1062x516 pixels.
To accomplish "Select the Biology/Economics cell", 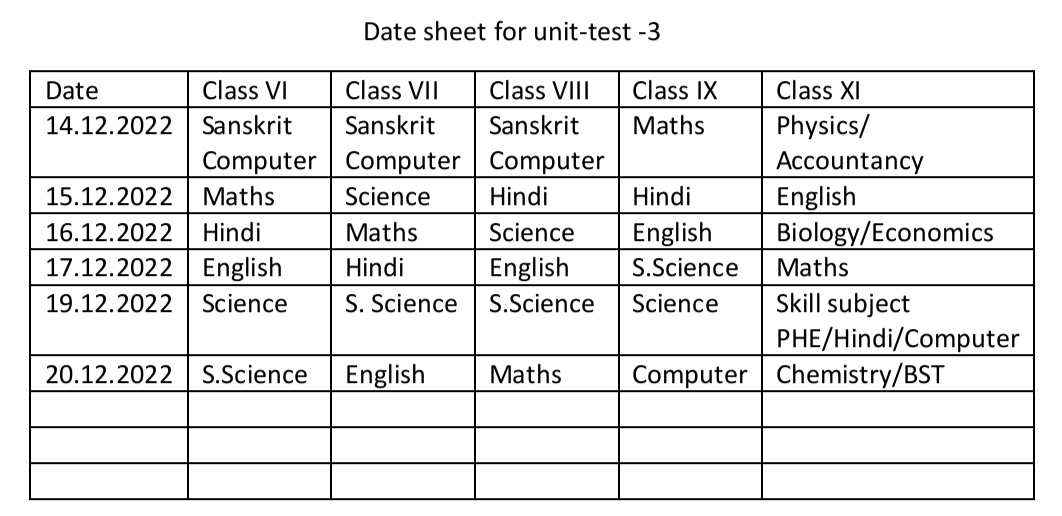I will [x=898, y=232].
